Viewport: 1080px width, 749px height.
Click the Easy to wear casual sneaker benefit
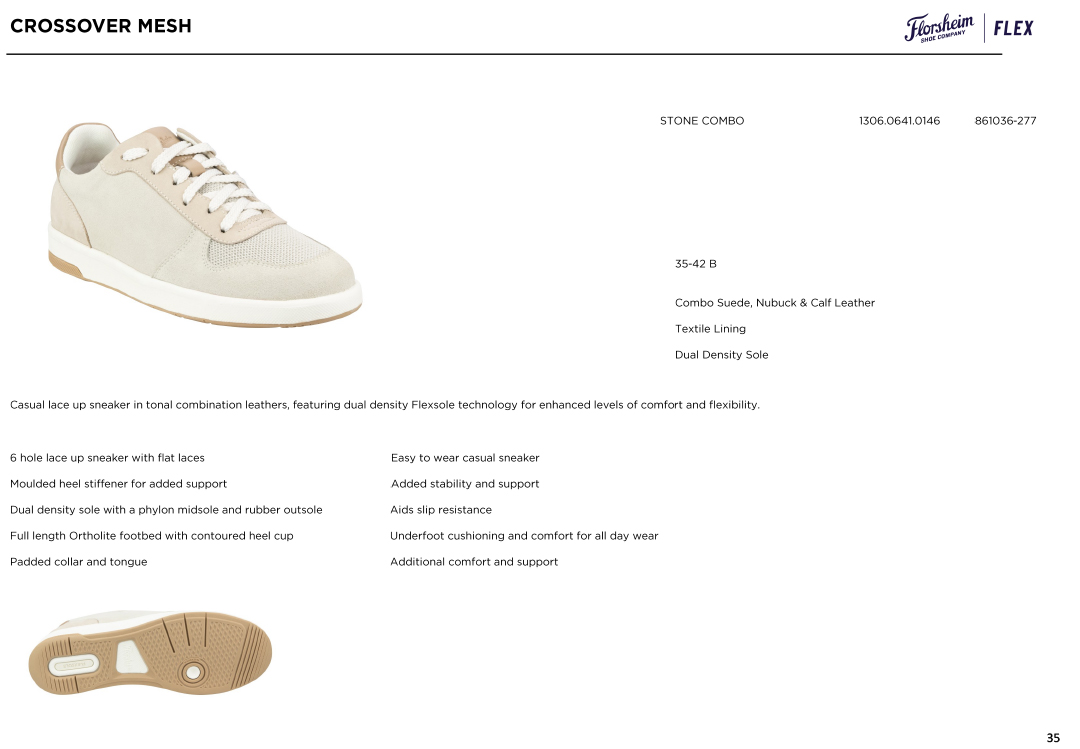[x=464, y=458]
